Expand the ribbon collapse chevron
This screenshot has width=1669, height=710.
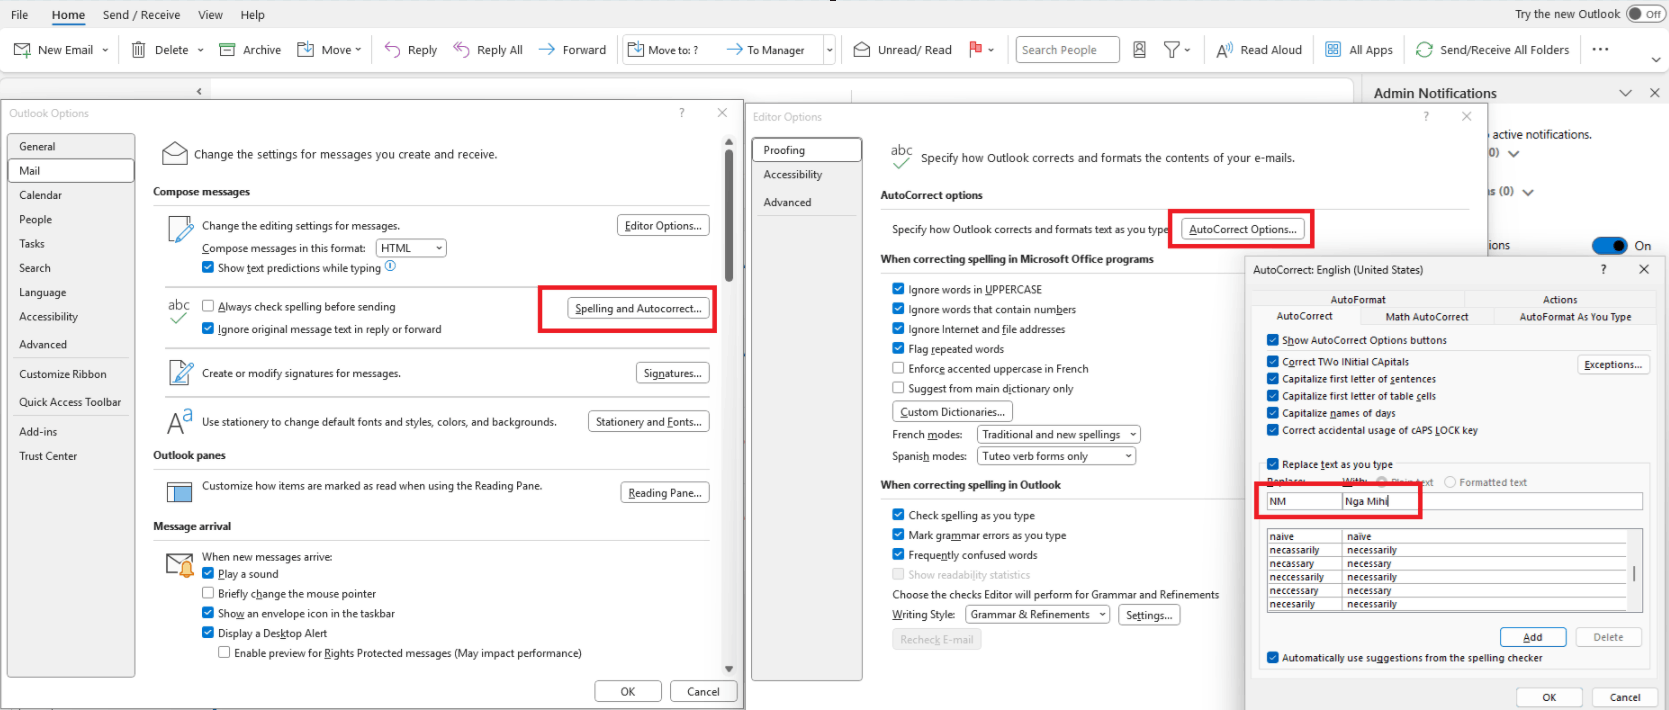tap(1655, 60)
